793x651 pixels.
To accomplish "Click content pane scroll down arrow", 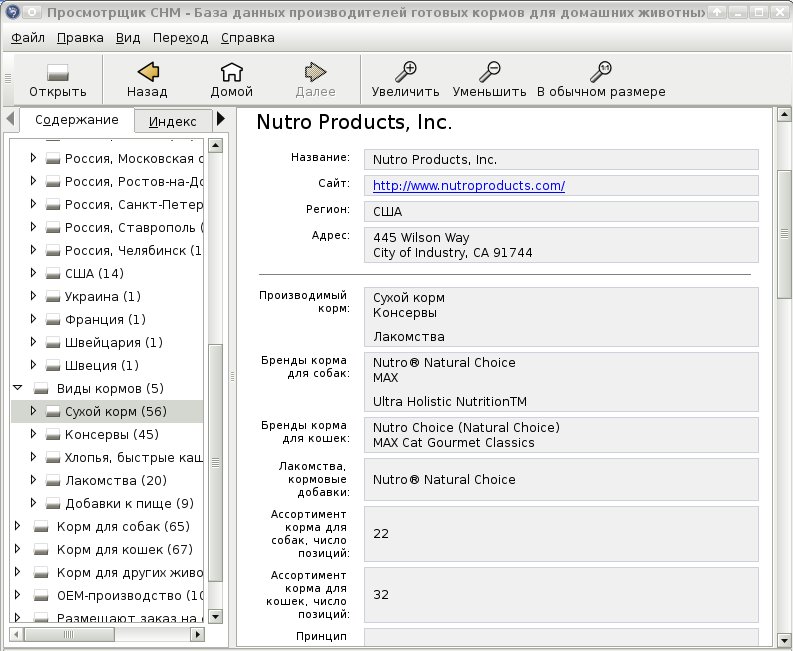I will [784, 639].
